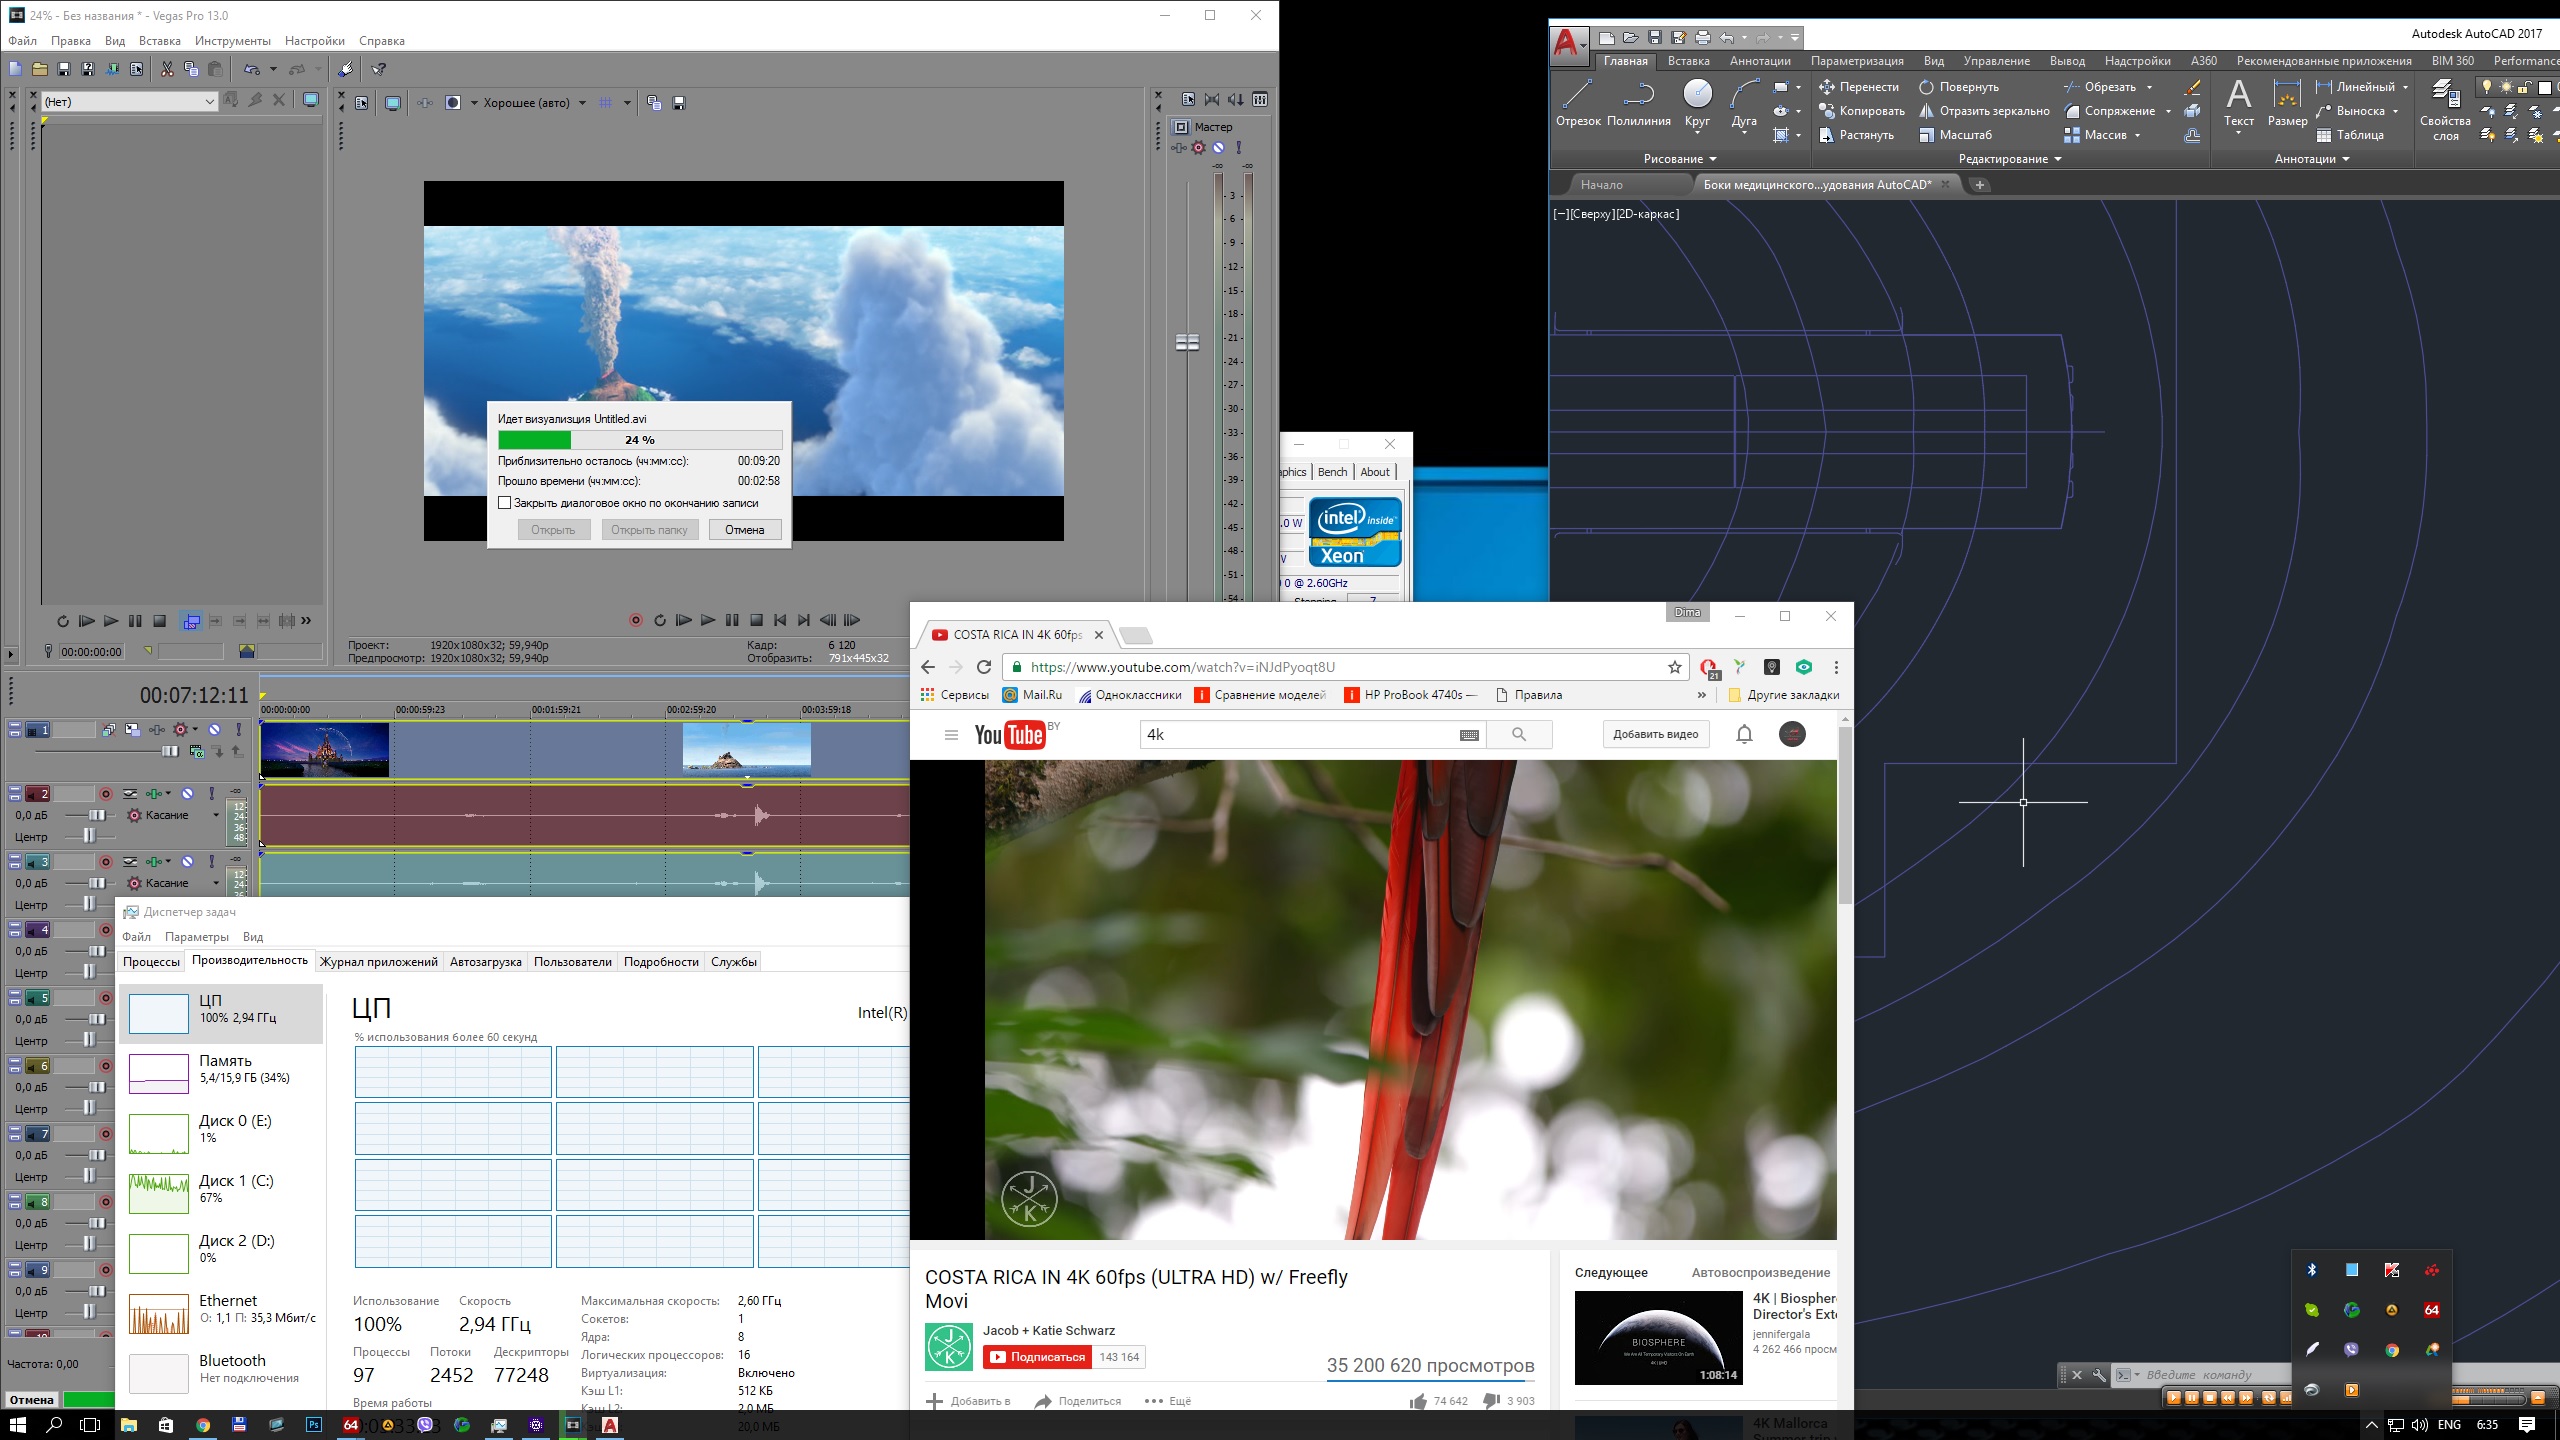This screenshot has height=1440, width=2560.
Task: Arm track 2 for recording
Action: coord(105,794)
